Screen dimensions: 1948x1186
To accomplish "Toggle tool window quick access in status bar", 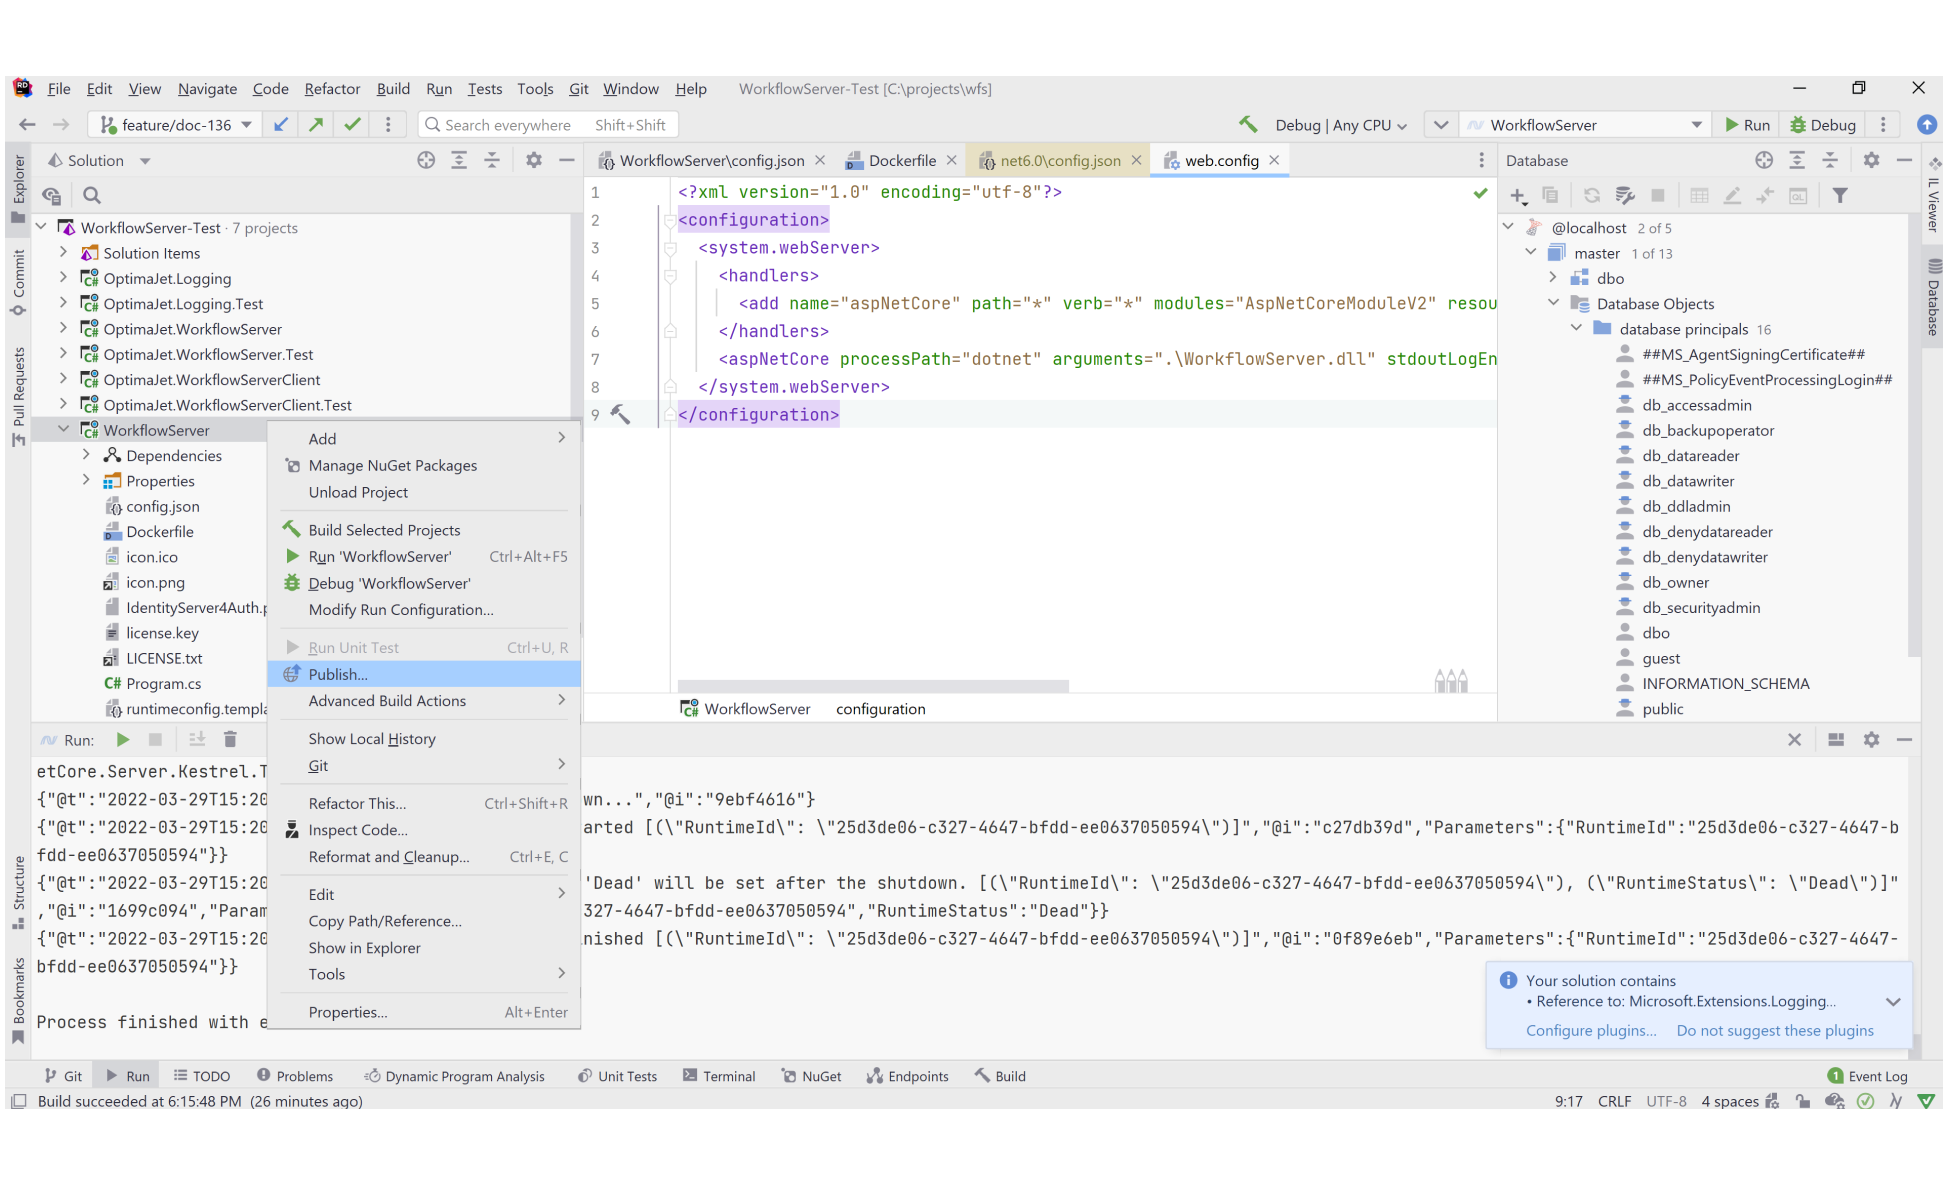I will (x=18, y=1101).
